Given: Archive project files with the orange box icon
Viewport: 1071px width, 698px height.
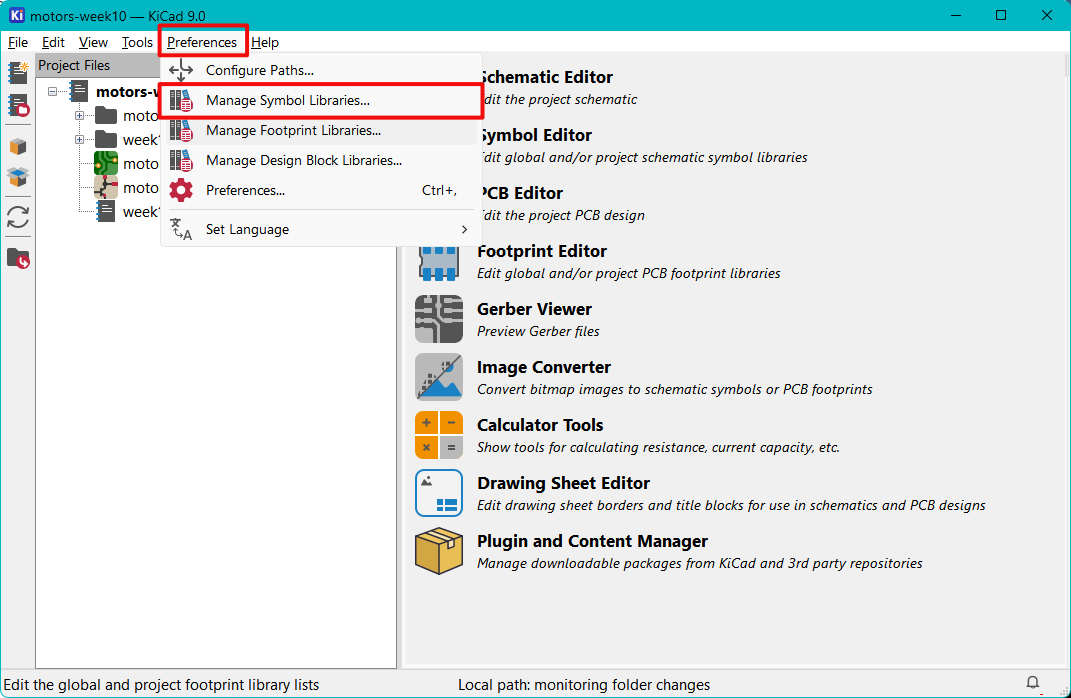Looking at the screenshot, I should (x=18, y=146).
